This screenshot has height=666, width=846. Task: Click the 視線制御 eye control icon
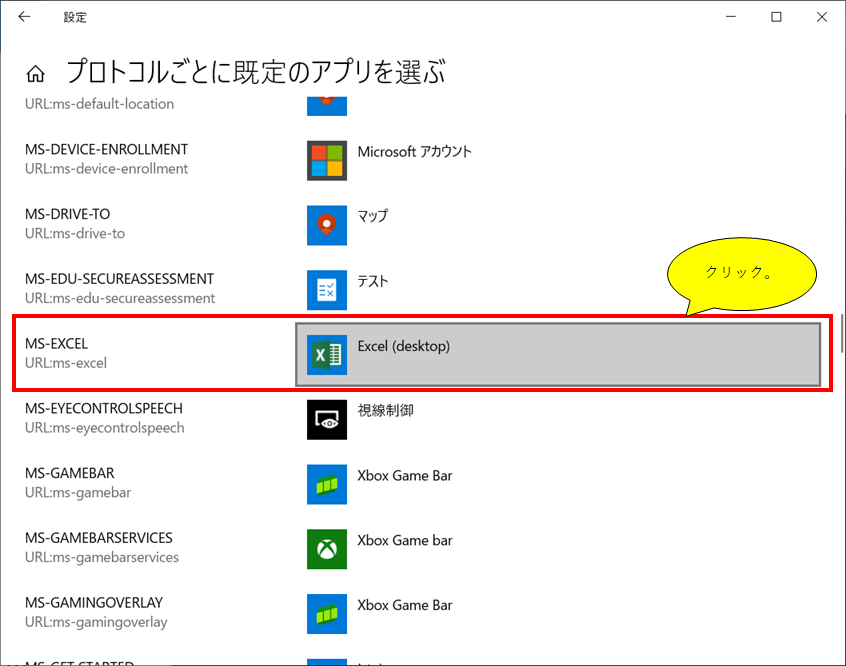click(326, 419)
